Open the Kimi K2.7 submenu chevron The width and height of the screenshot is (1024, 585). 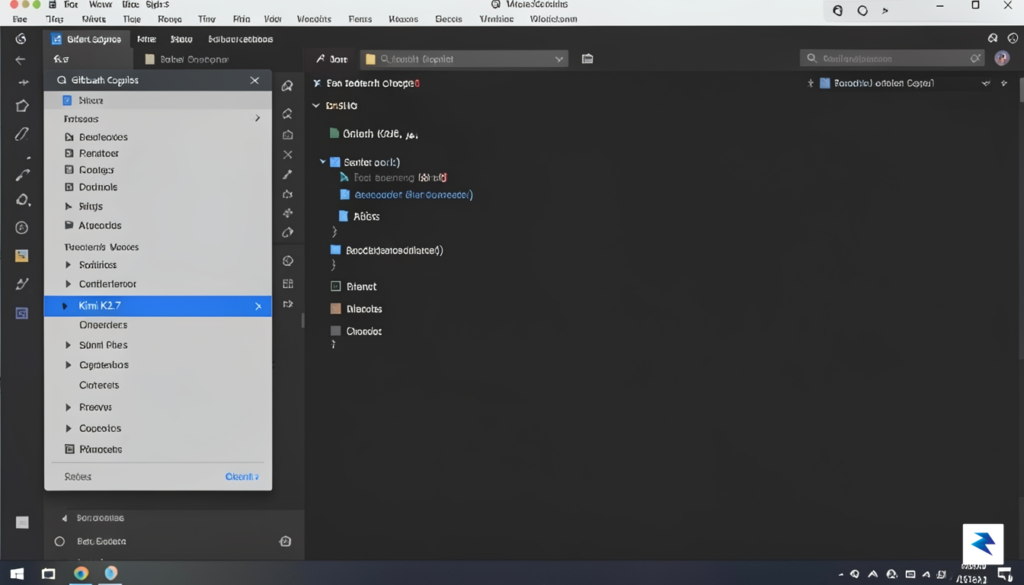tap(258, 306)
